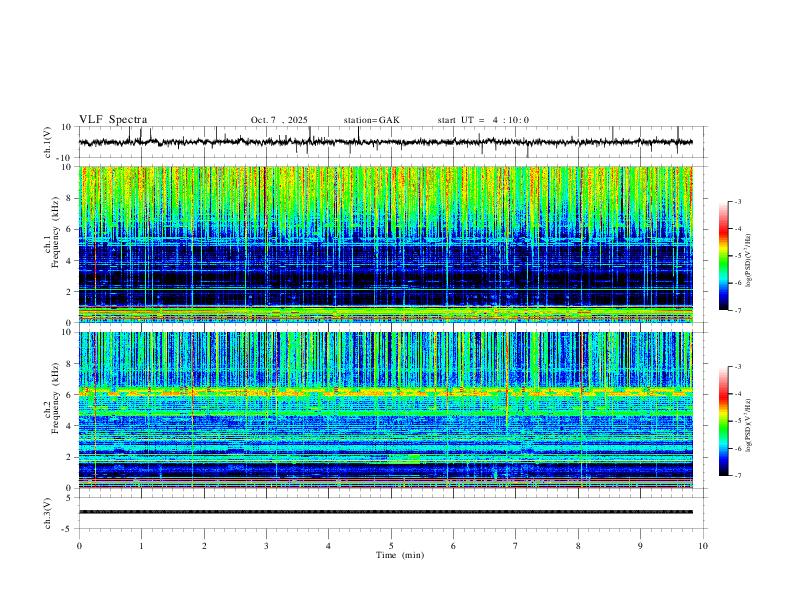Click the "-5" tick on ch.3(V) axis
This screenshot has width=792, height=612.
pyautogui.click(x=68, y=529)
